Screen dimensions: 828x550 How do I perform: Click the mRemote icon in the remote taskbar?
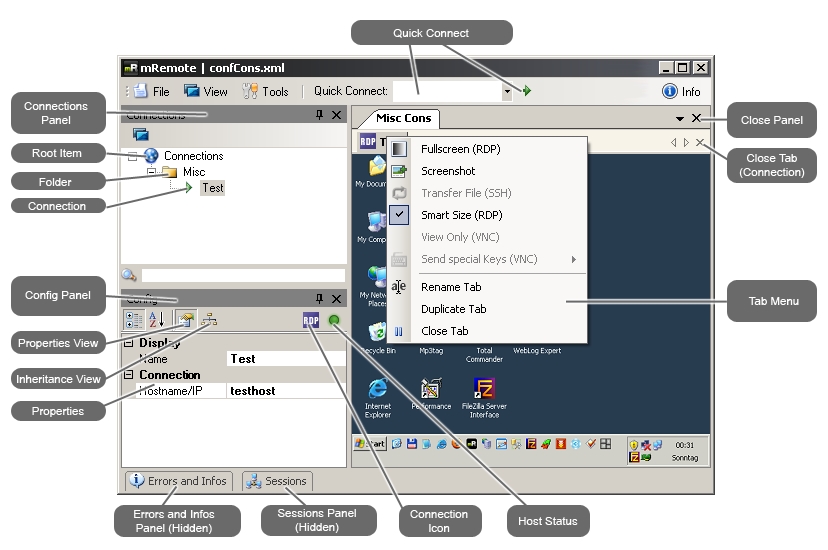click(472, 444)
